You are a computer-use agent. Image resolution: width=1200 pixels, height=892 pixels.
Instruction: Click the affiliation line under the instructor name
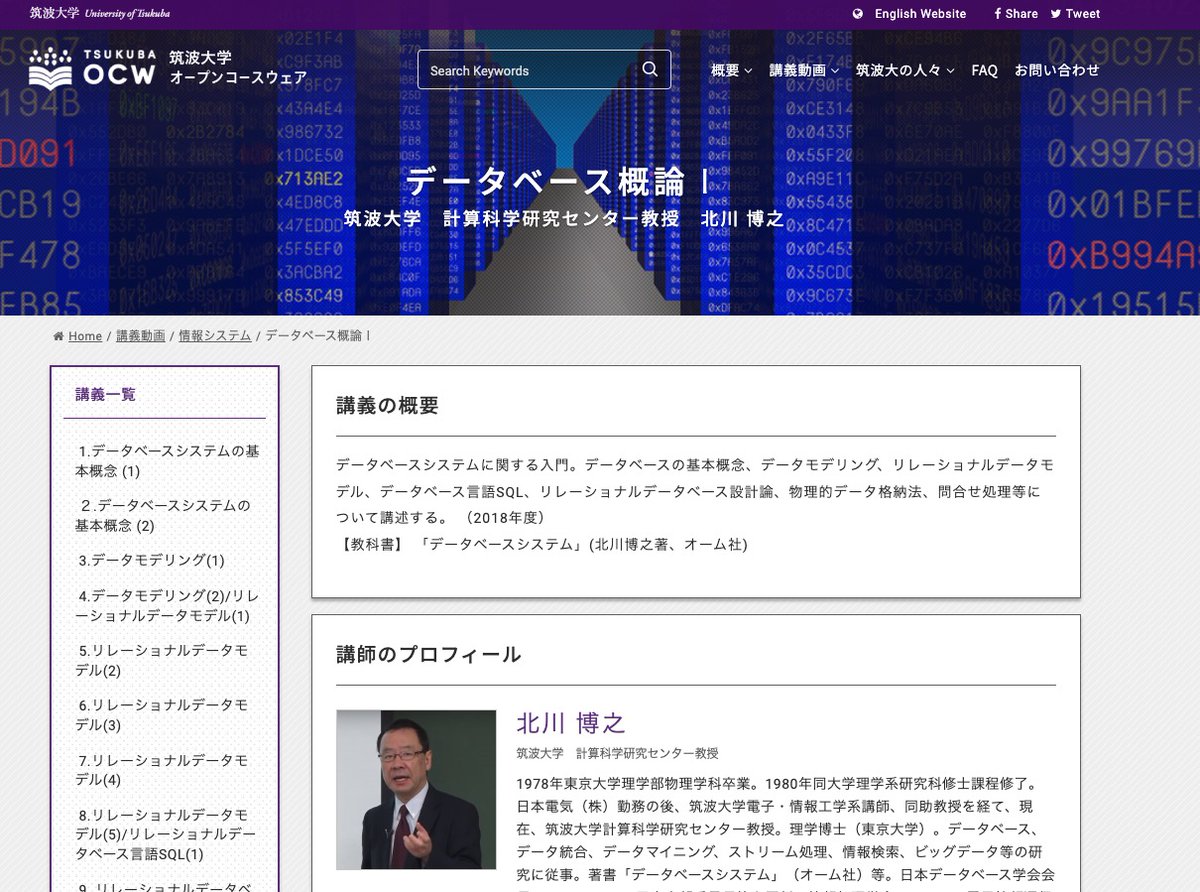point(617,754)
